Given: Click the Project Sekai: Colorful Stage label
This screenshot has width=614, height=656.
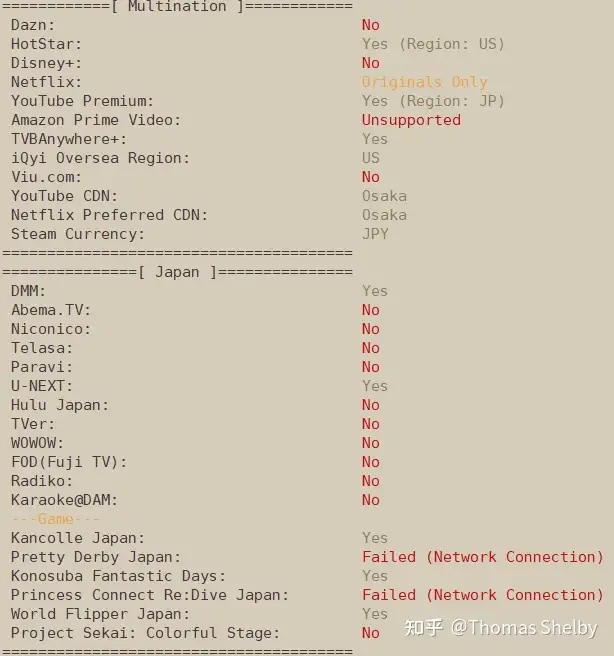Looking at the screenshot, I should (145, 633).
